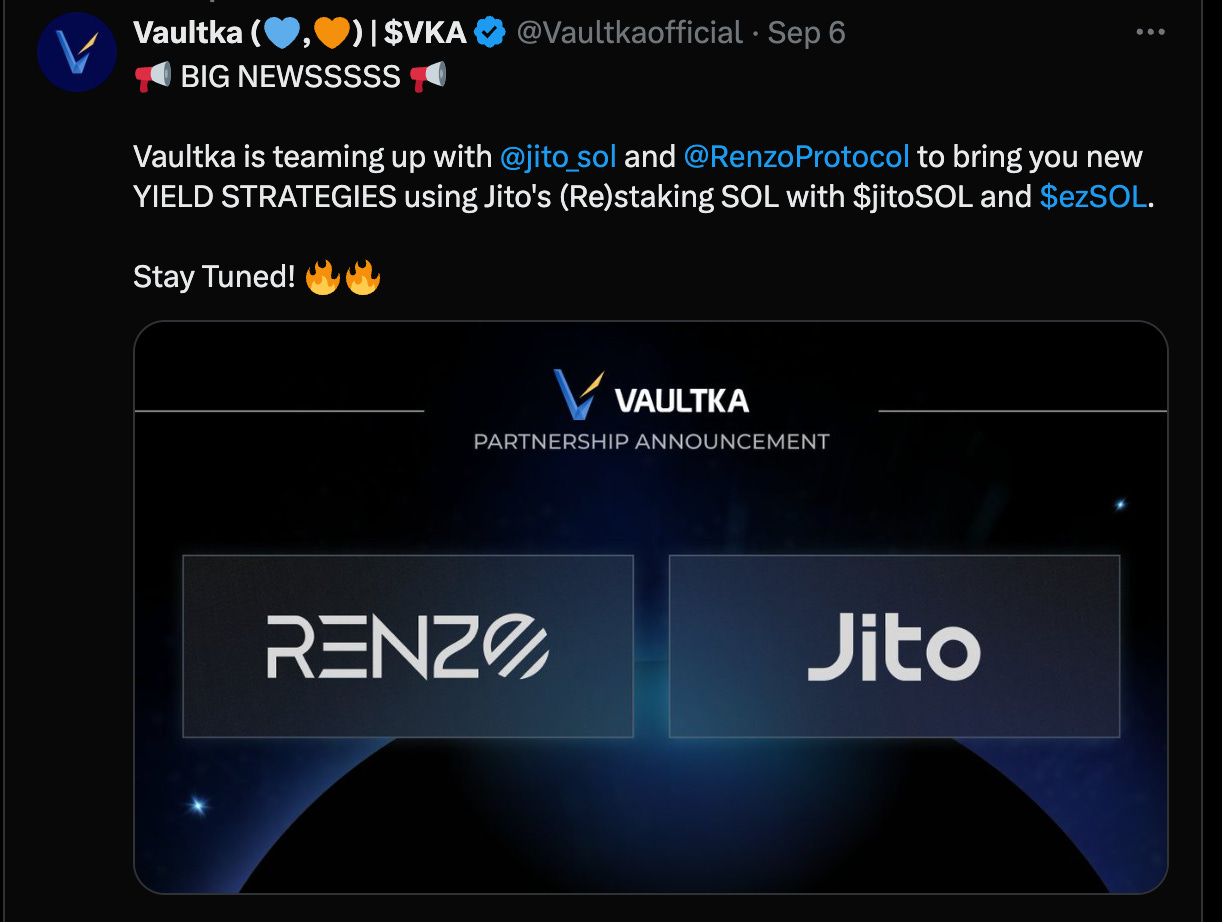
Task: Follow the @jito_sol mention link
Action: click(x=557, y=157)
